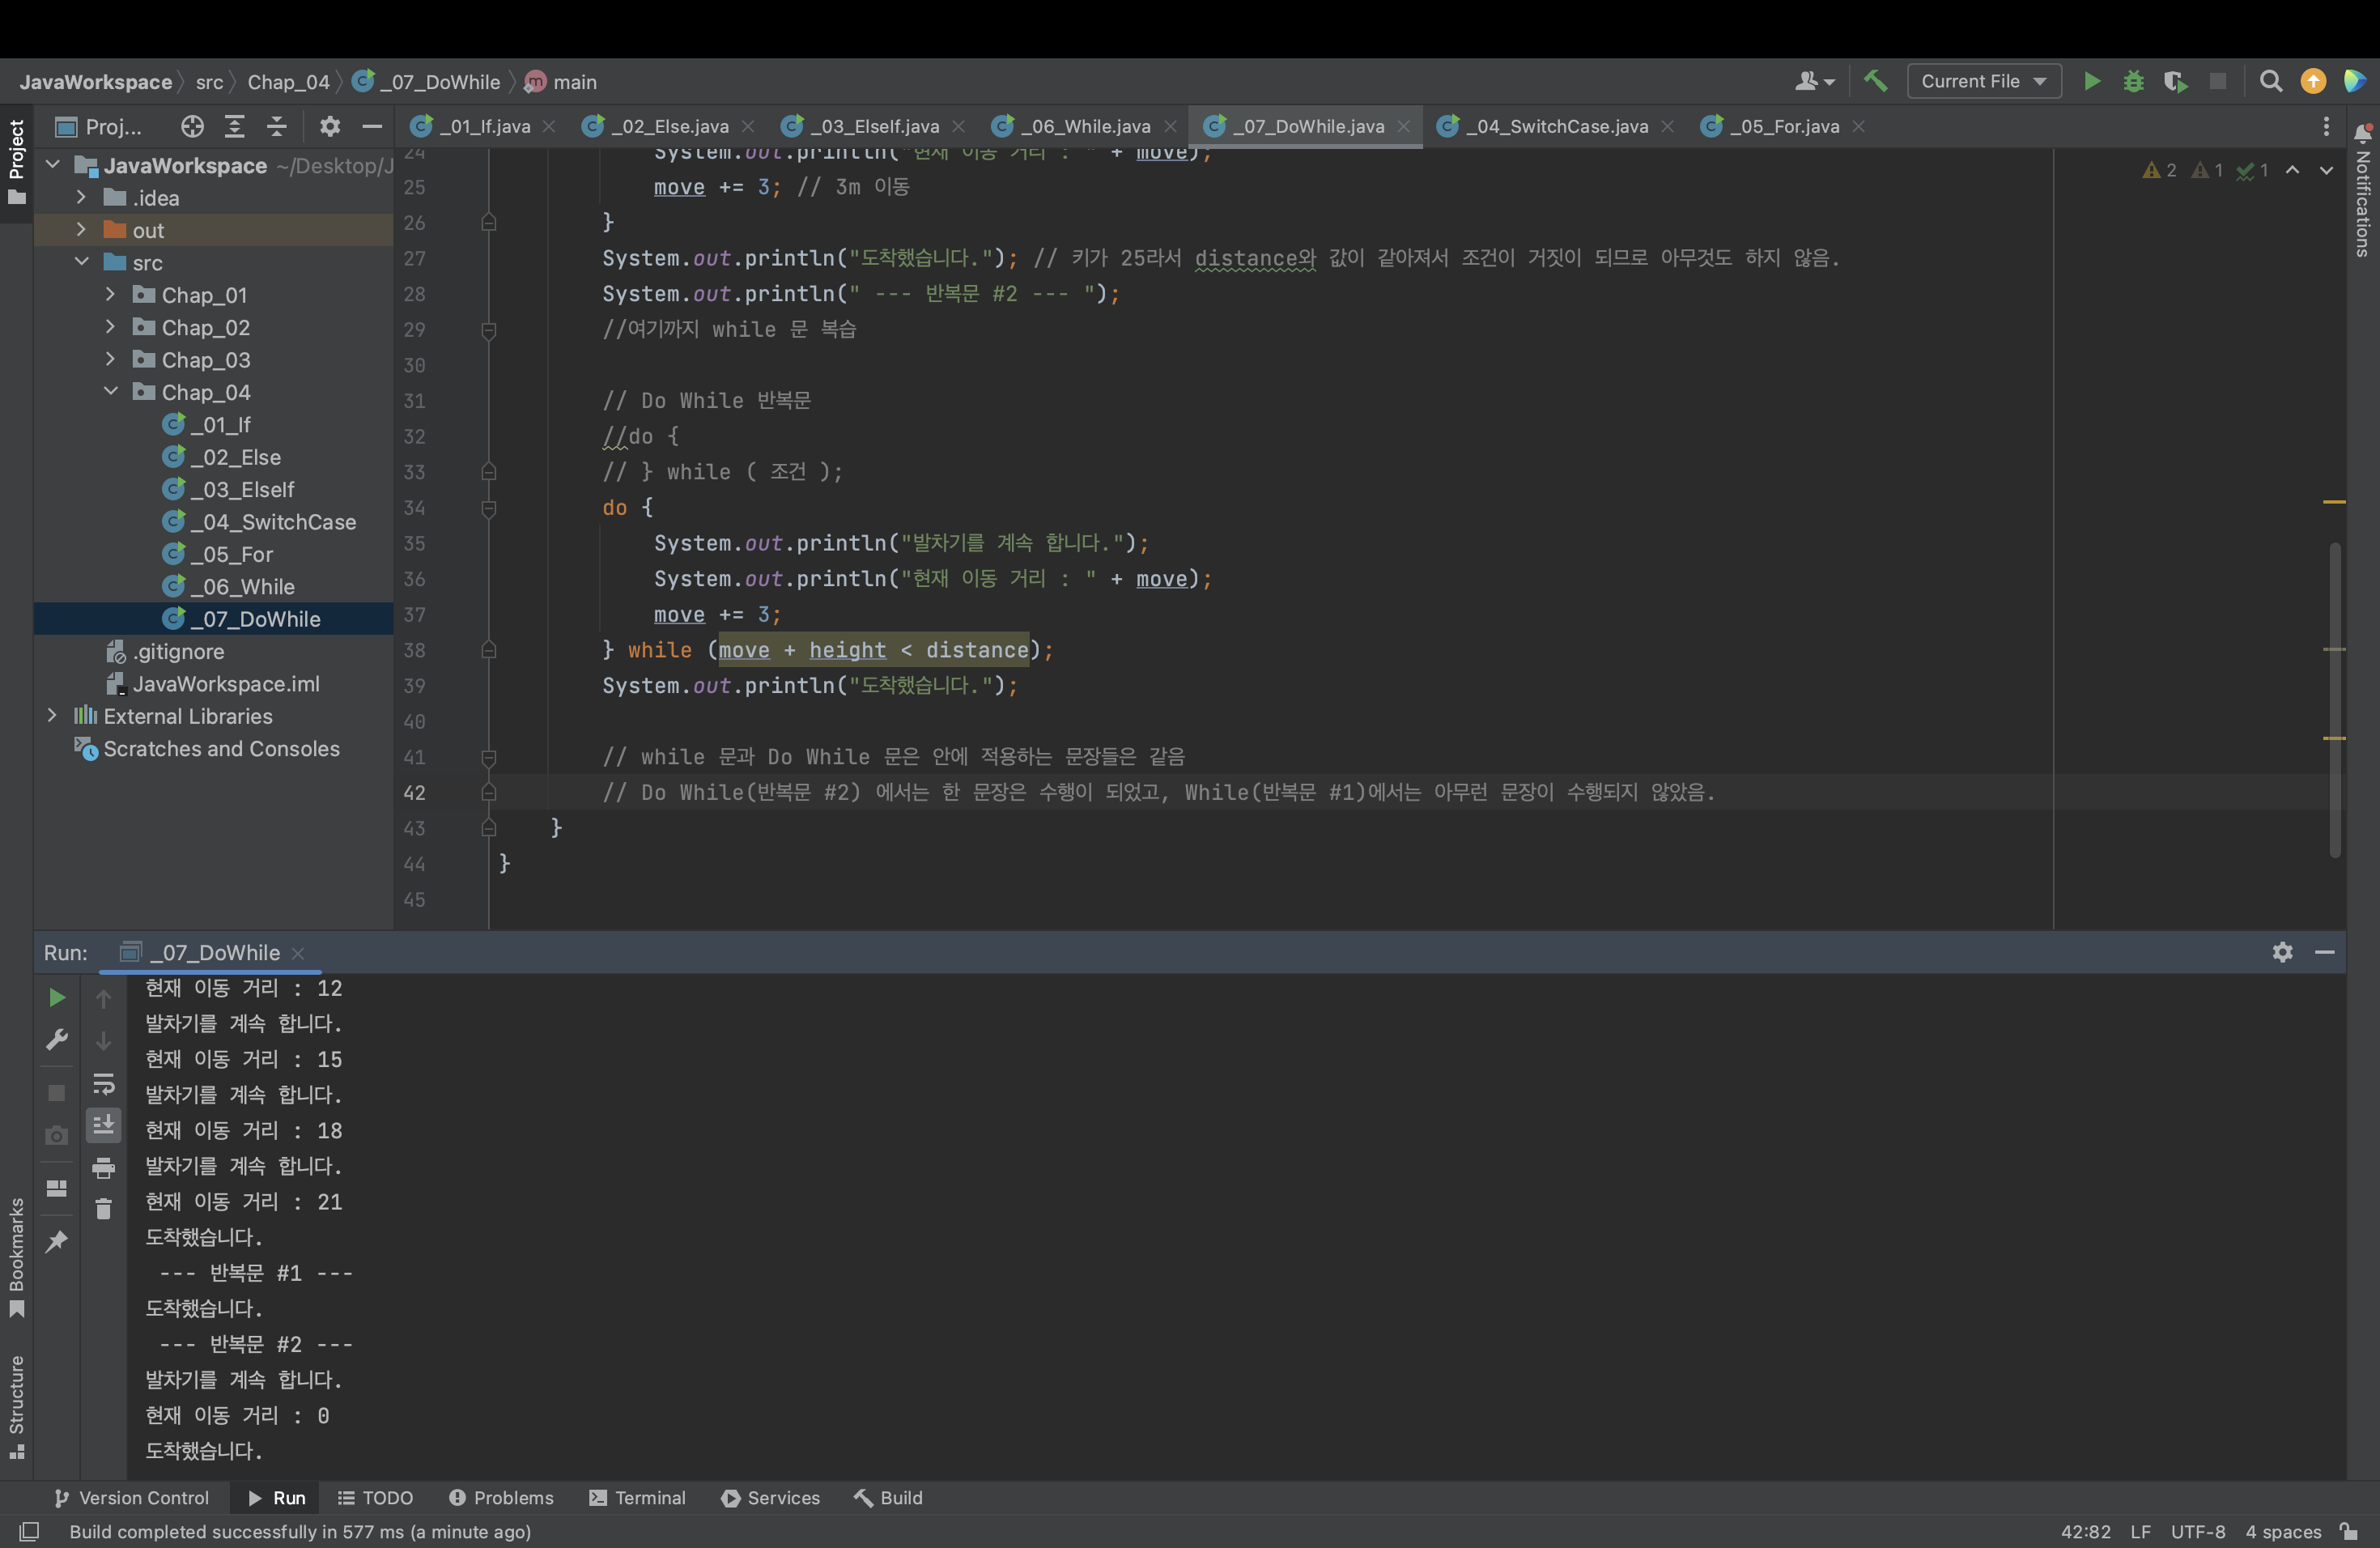Viewport: 2380px width, 1548px height.
Task: Open the Services tool window
Action: click(770, 1498)
